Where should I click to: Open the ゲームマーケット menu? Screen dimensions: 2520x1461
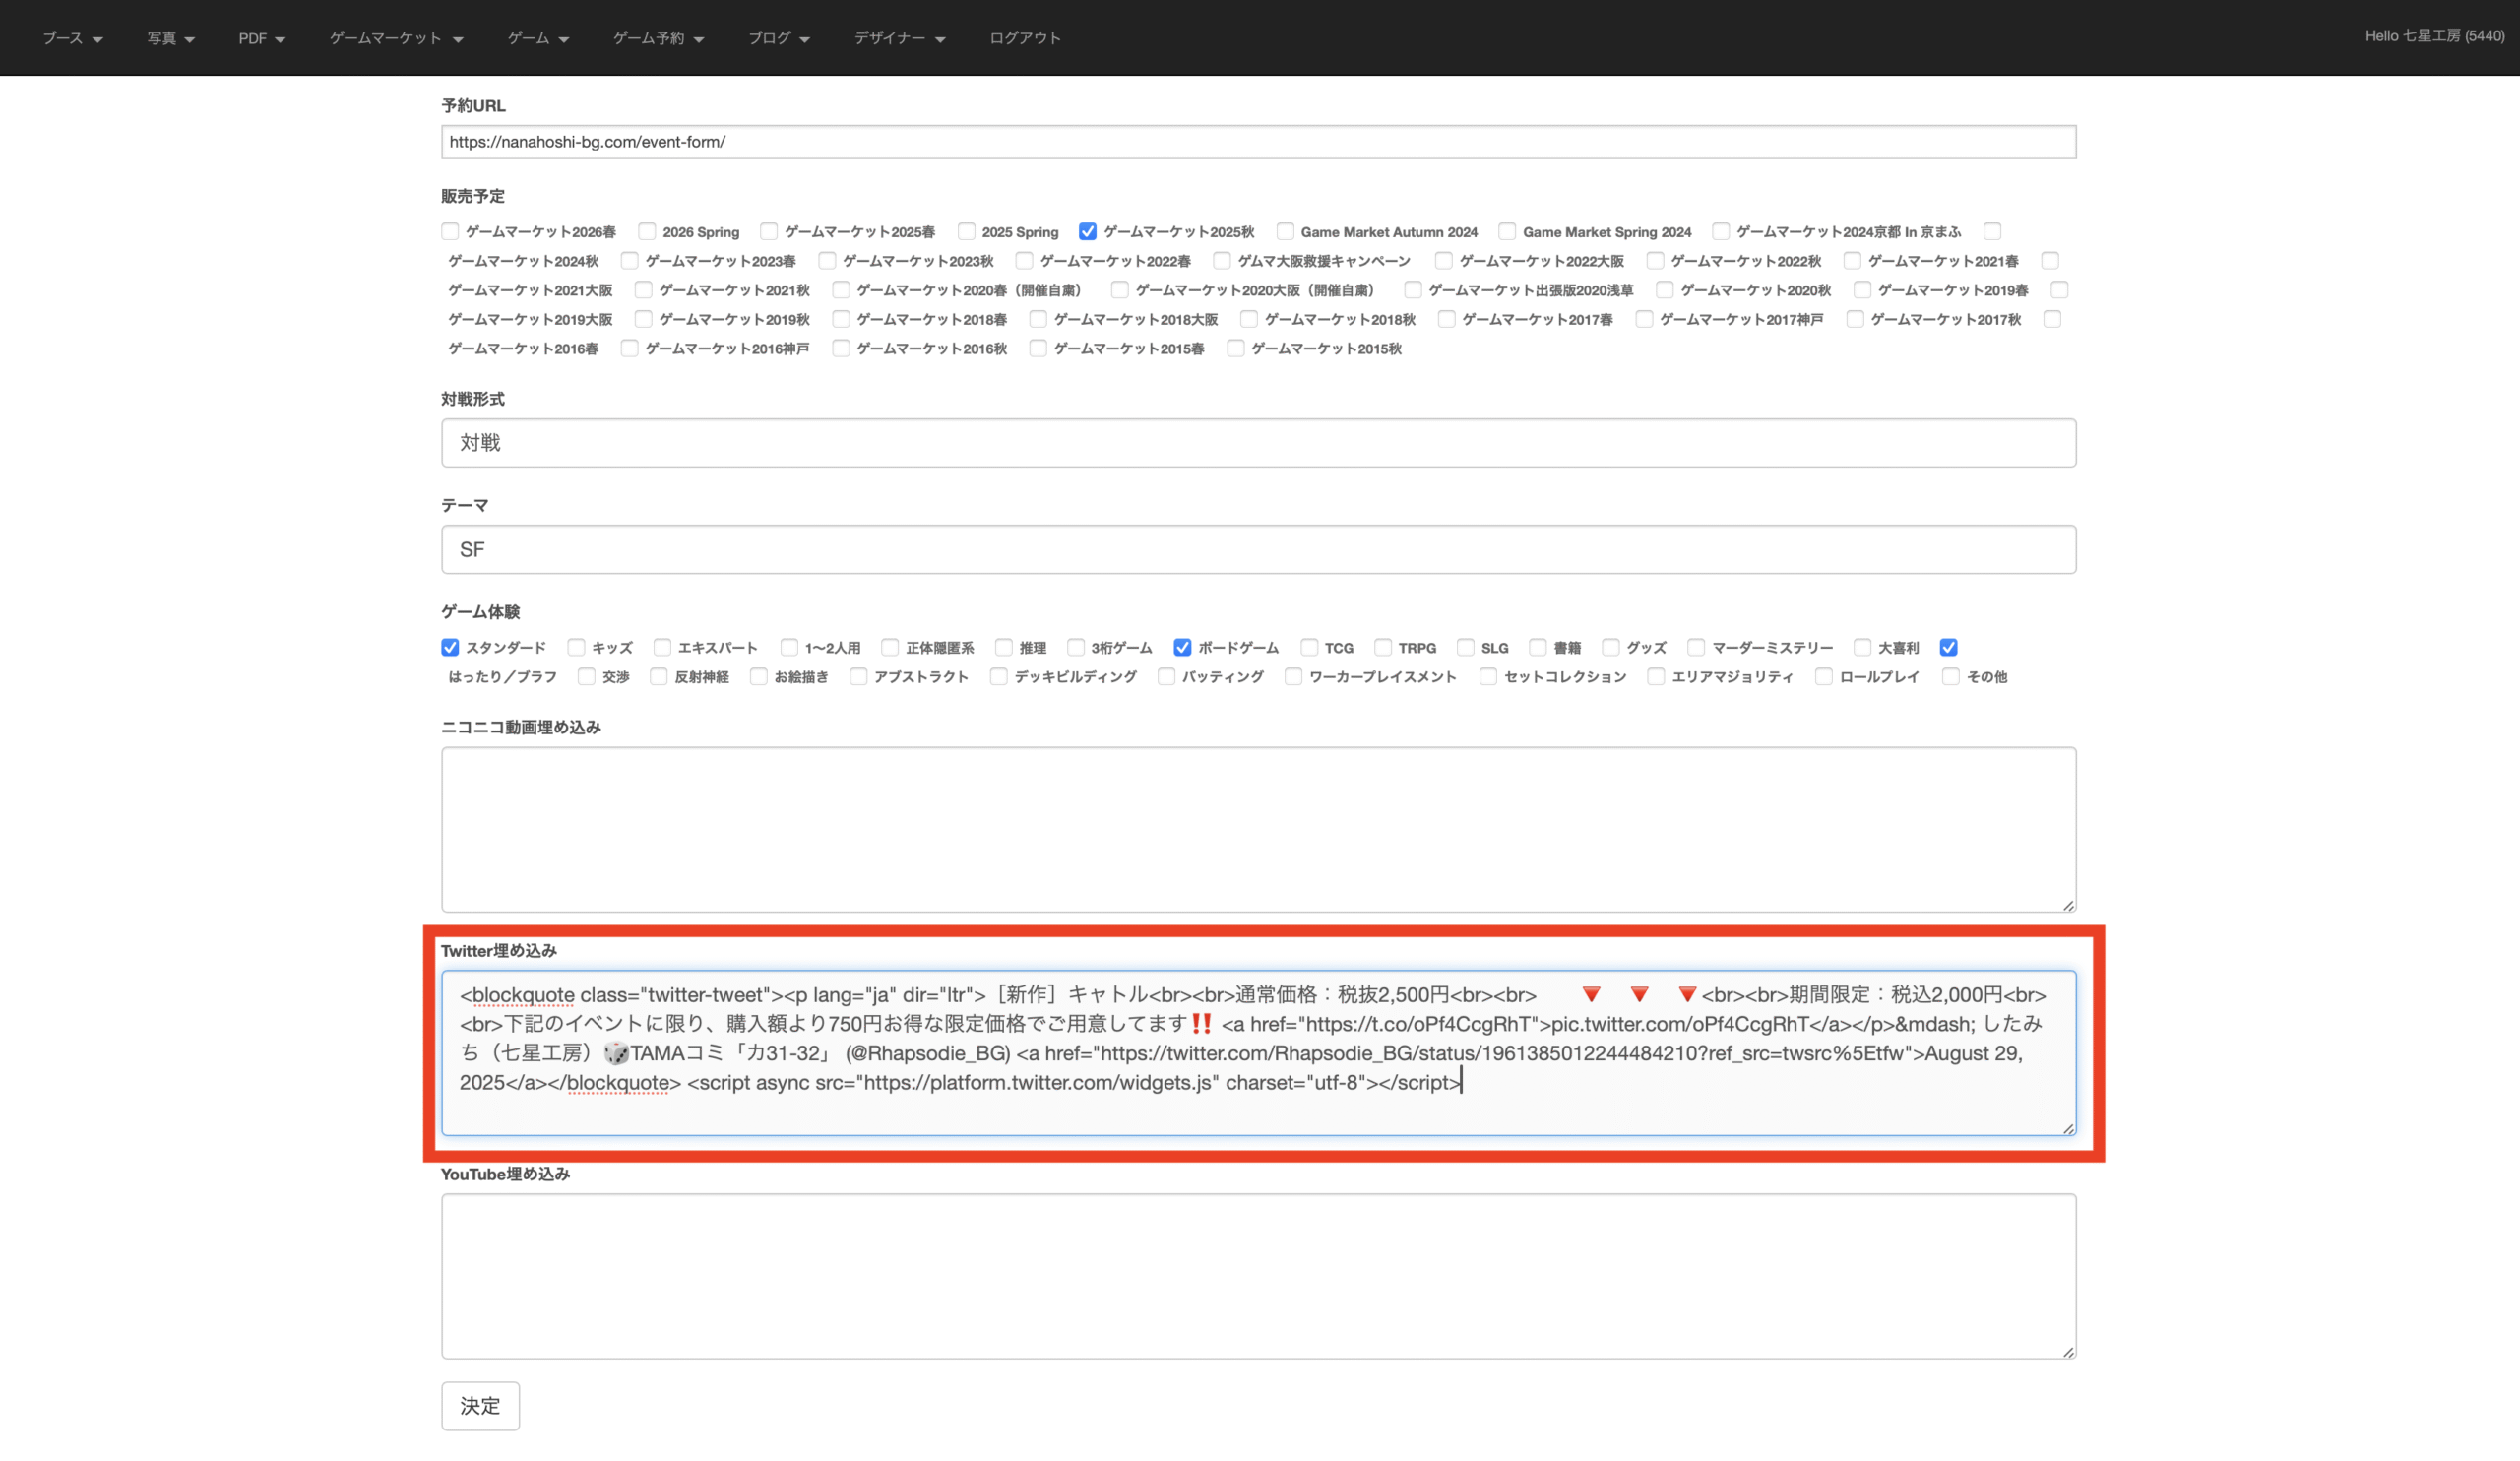396,38
